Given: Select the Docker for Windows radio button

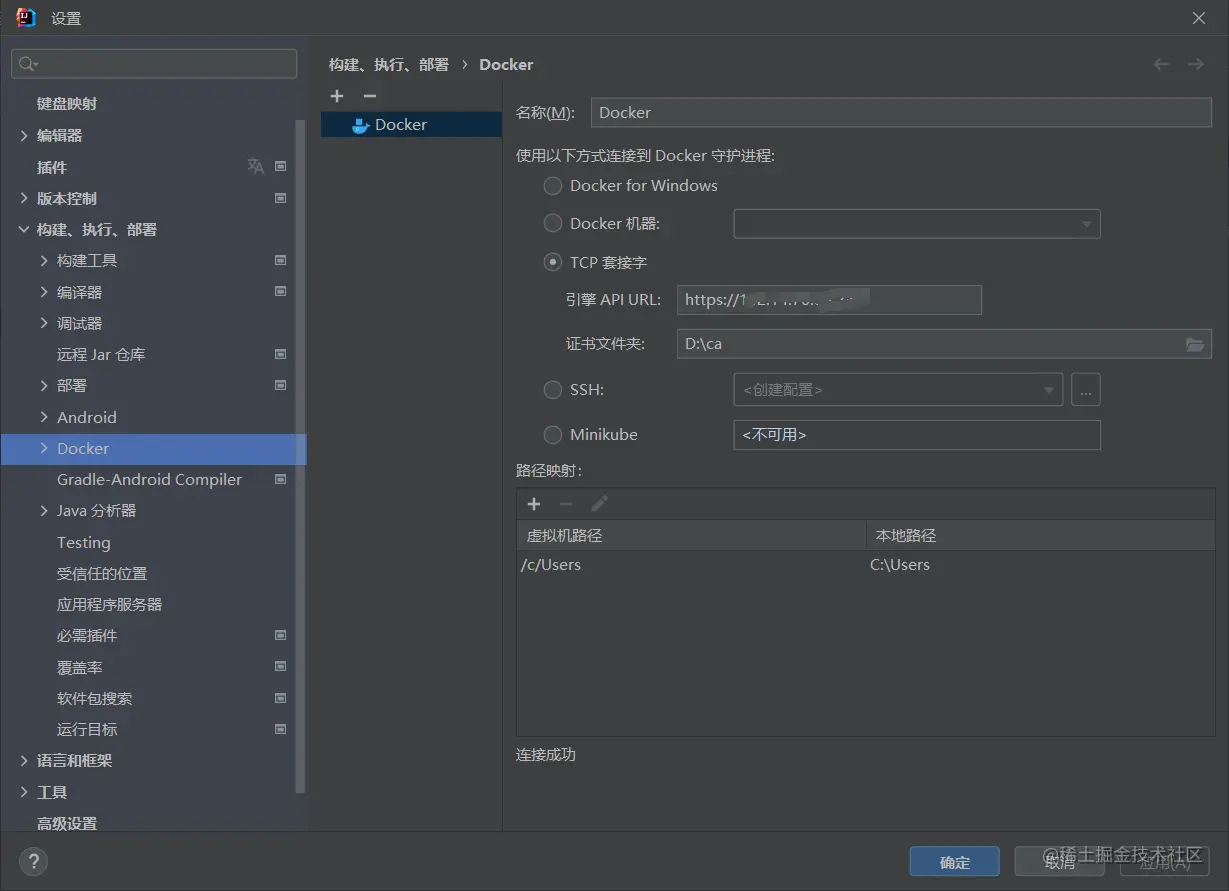Looking at the screenshot, I should click(552, 186).
